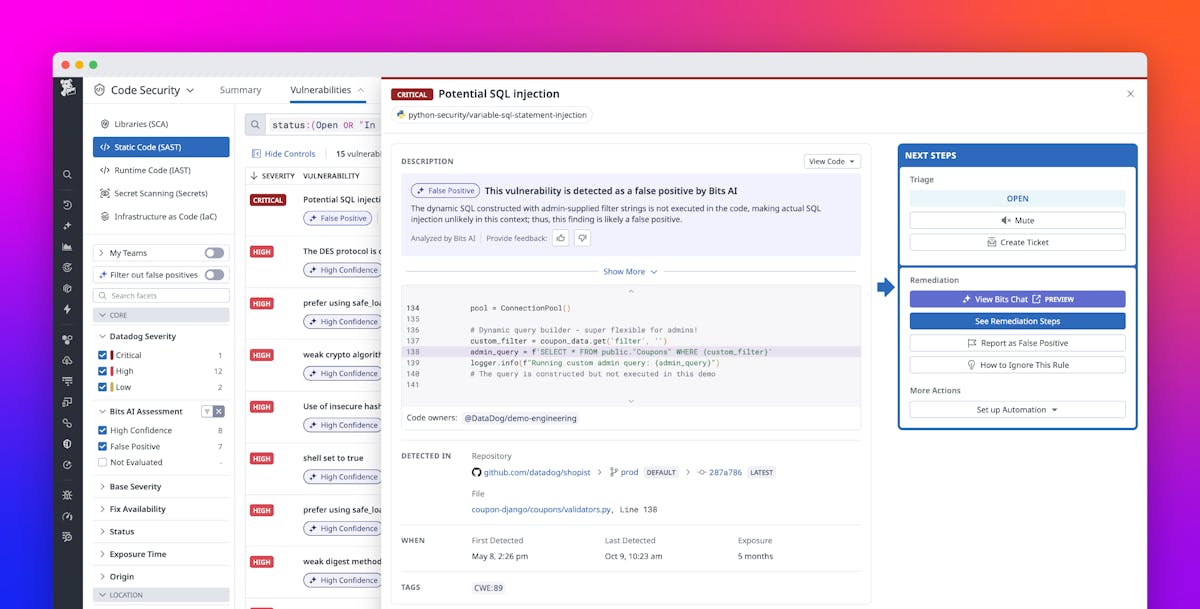
Task: Open the View Code dropdown
Action: coord(831,161)
